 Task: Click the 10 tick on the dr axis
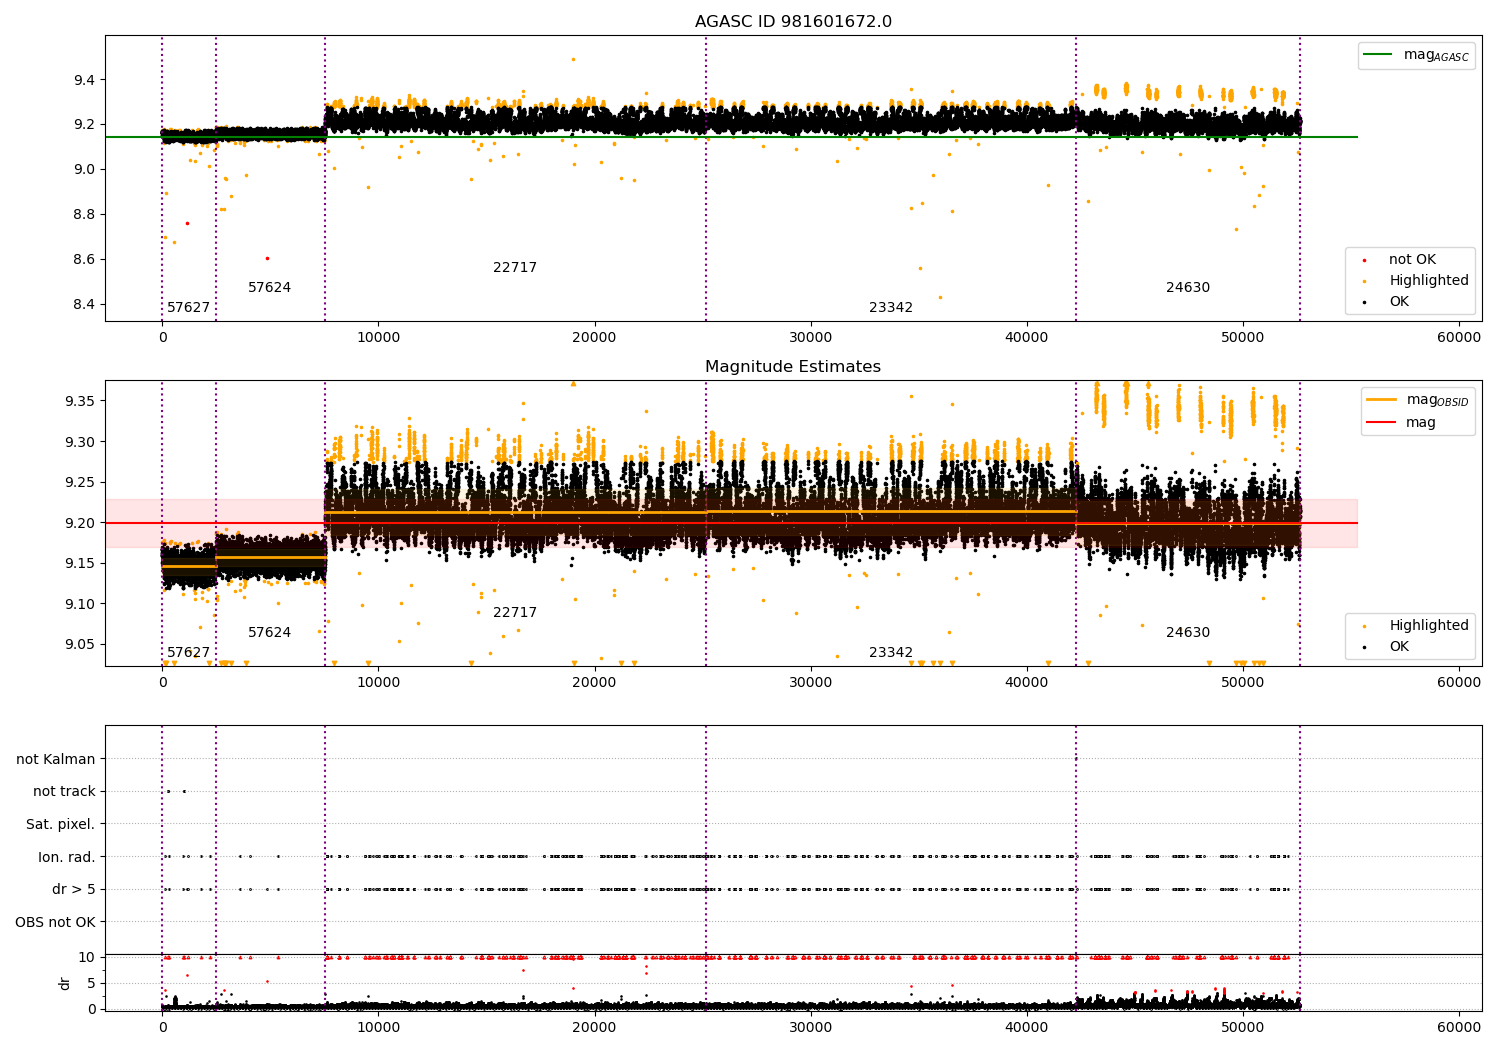click(x=87, y=957)
